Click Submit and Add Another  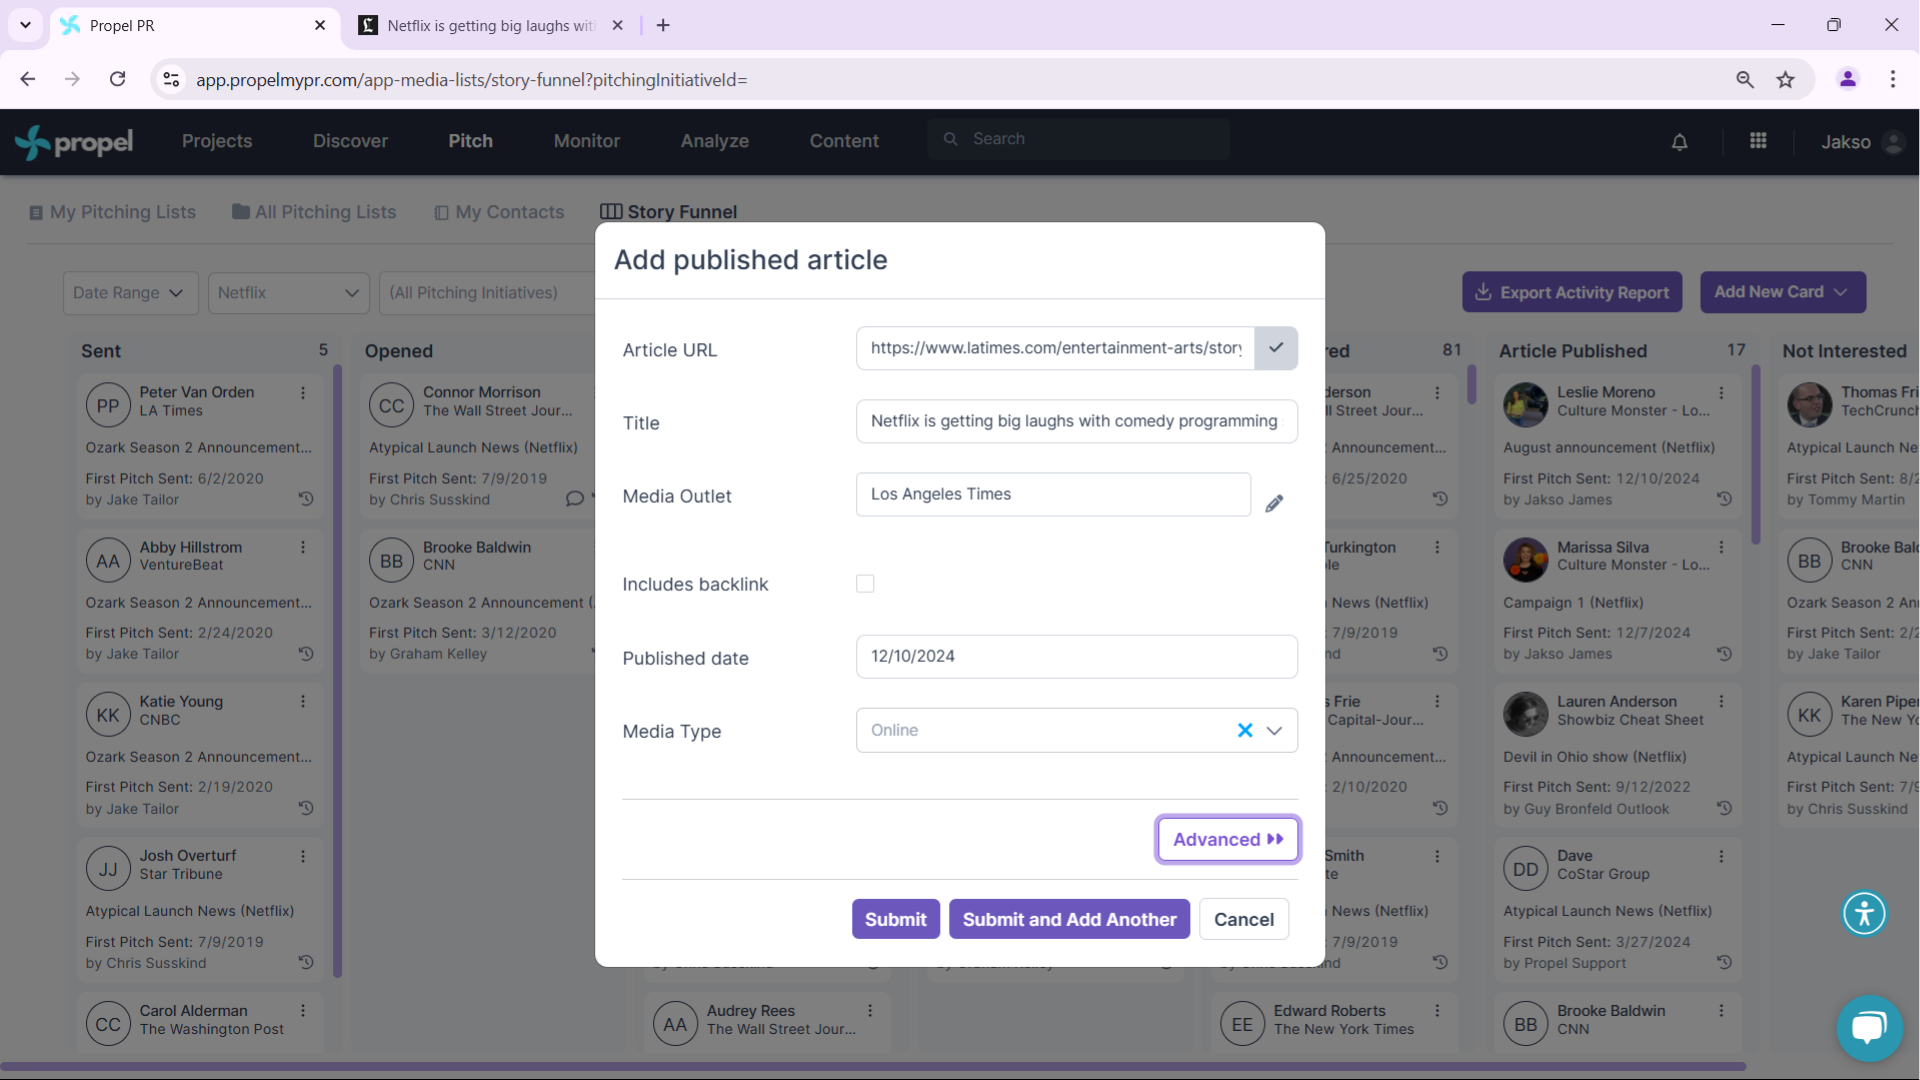pyautogui.click(x=1069, y=919)
